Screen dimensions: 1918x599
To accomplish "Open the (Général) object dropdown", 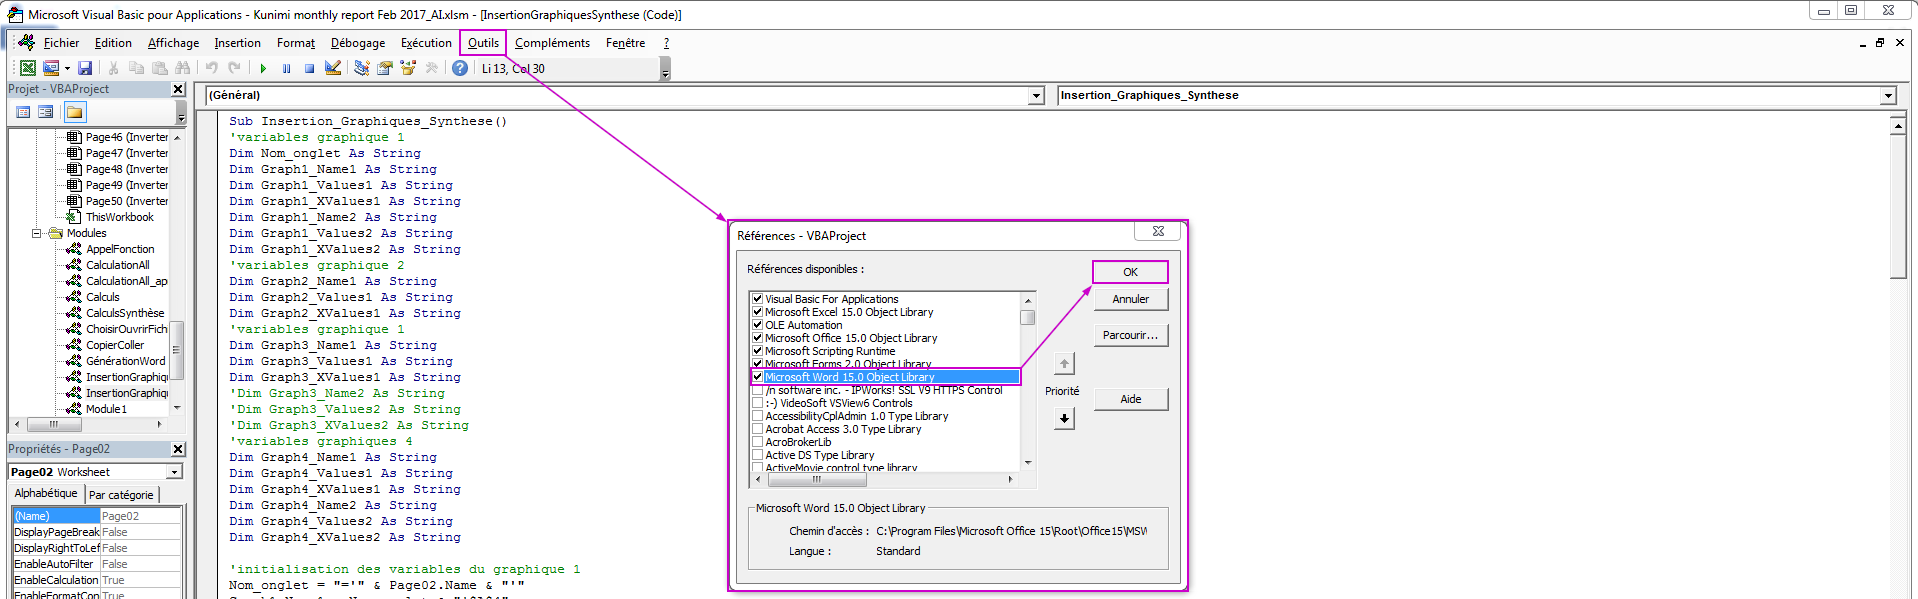I will pos(1036,96).
